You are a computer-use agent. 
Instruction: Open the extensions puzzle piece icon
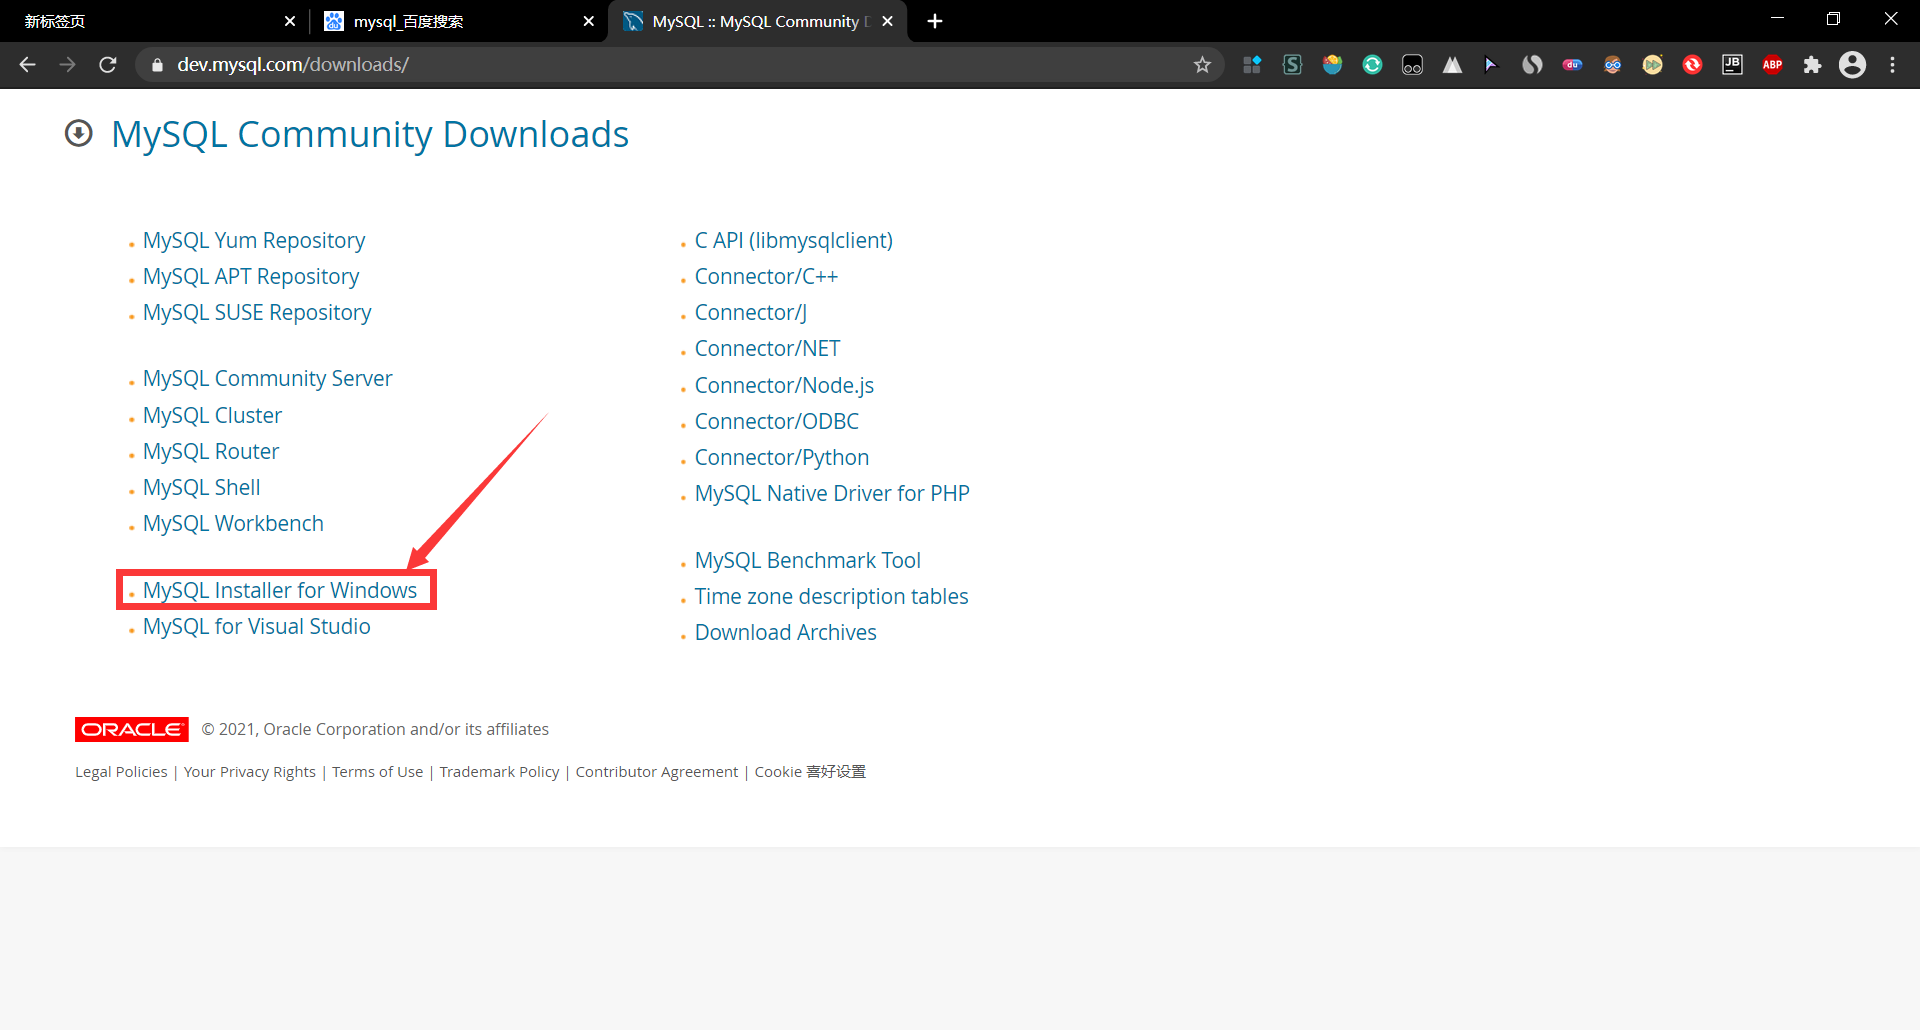pyautogui.click(x=1813, y=64)
